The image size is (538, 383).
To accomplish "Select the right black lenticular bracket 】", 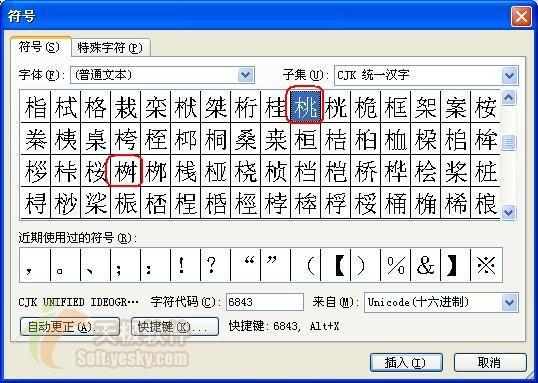I will [x=456, y=265].
